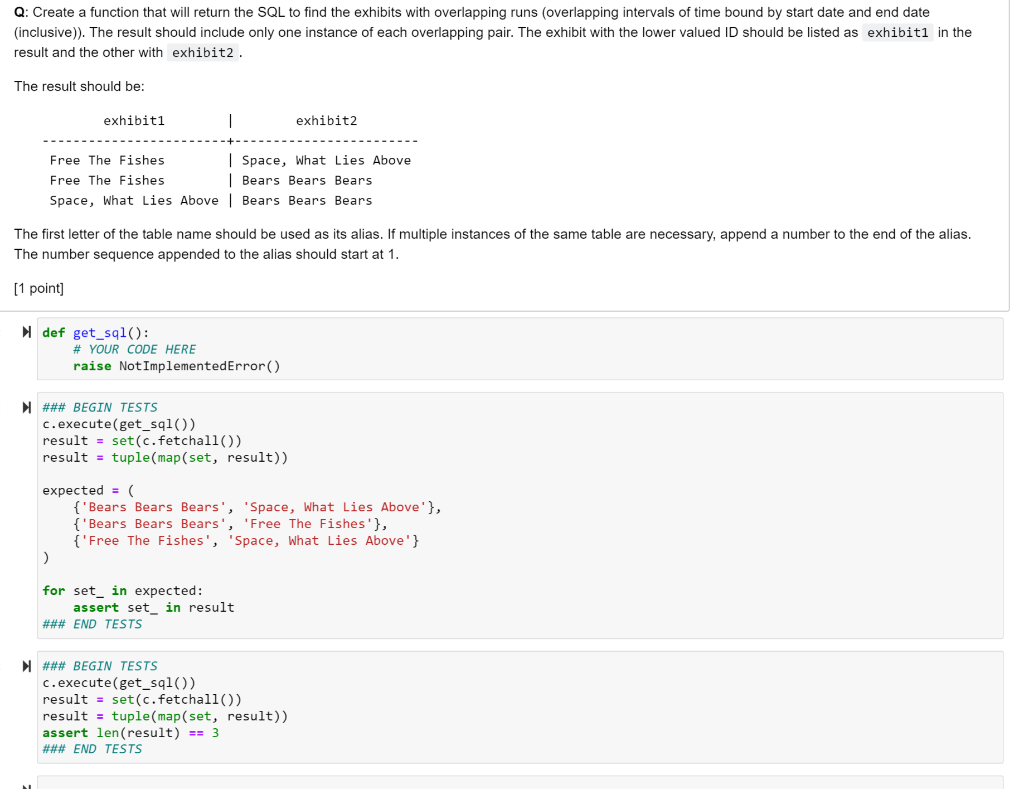Place cursor inside the get_sql function cell
The height and width of the screenshot is (789, 1024).
pos(300,348)
